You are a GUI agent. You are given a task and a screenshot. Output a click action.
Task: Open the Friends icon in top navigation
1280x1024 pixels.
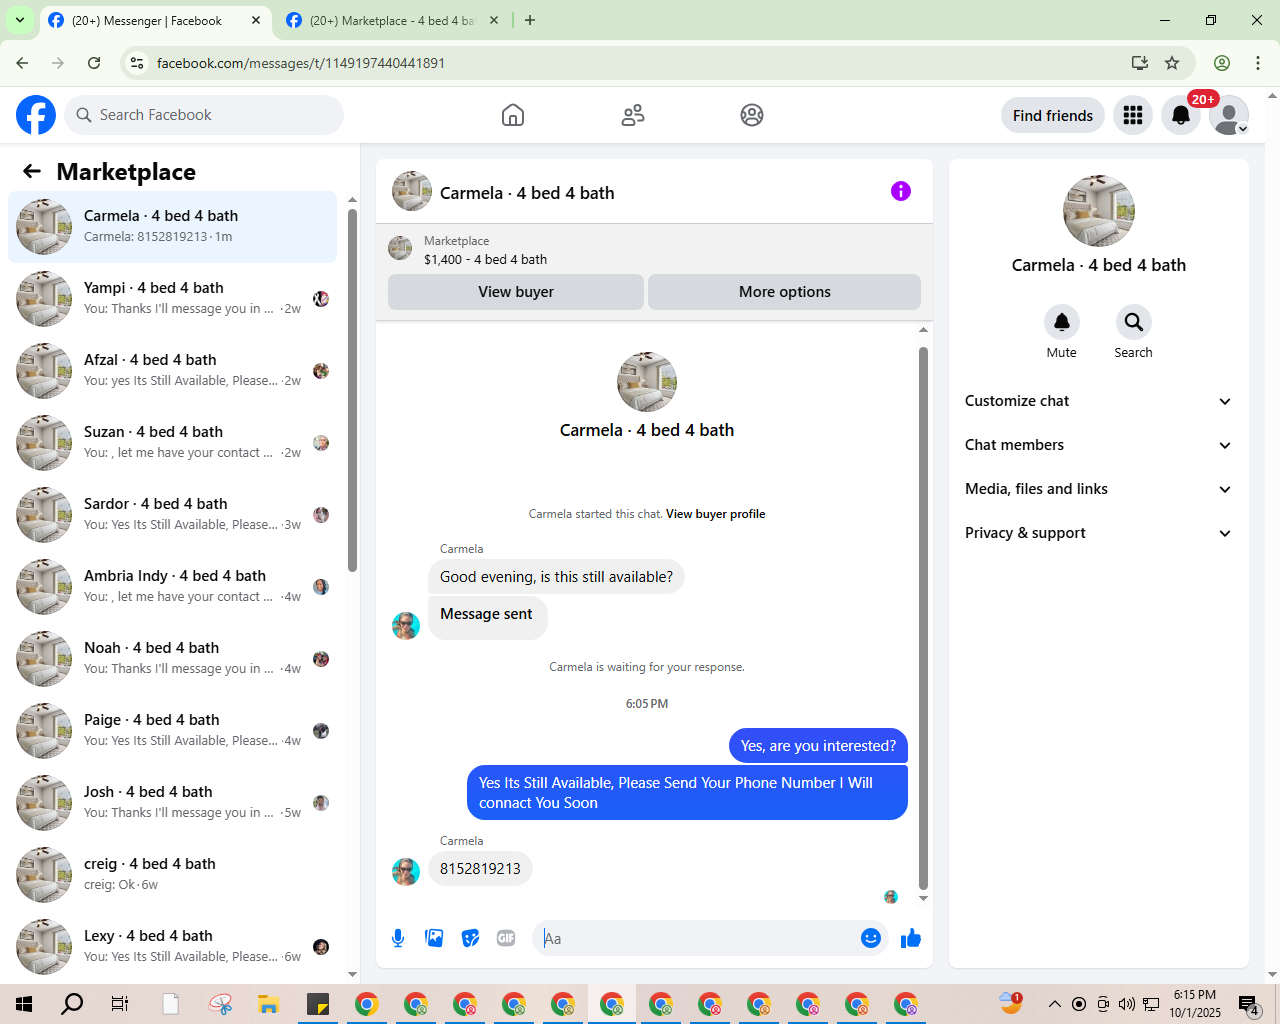pyautogui.click(x=633, y=115)
